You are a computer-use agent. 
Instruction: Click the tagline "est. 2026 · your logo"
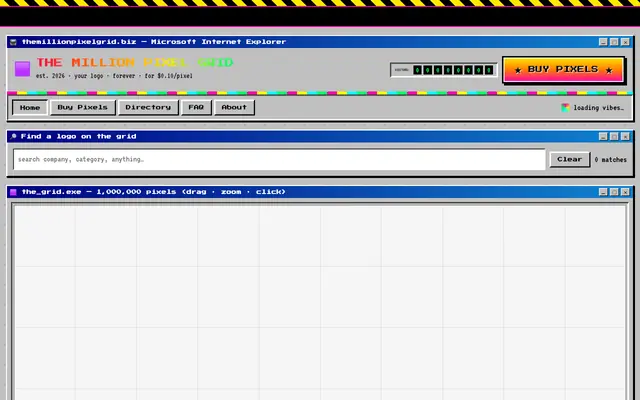(x=69, y=76)
